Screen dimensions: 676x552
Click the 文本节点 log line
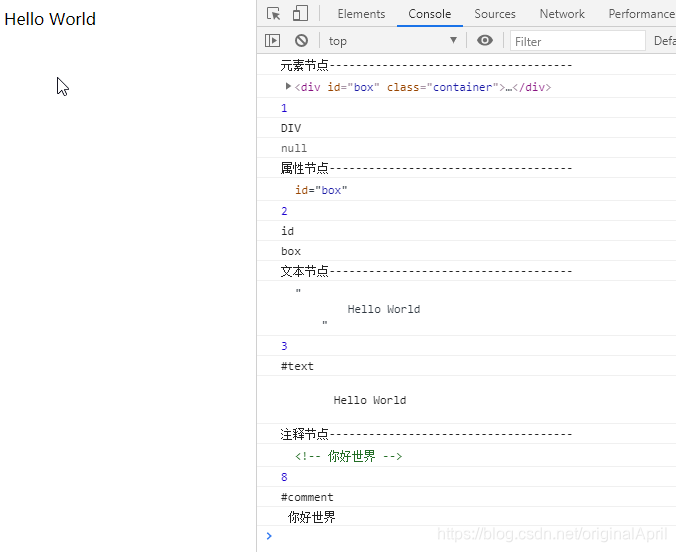pyautogui.click(x=426, y=271)
